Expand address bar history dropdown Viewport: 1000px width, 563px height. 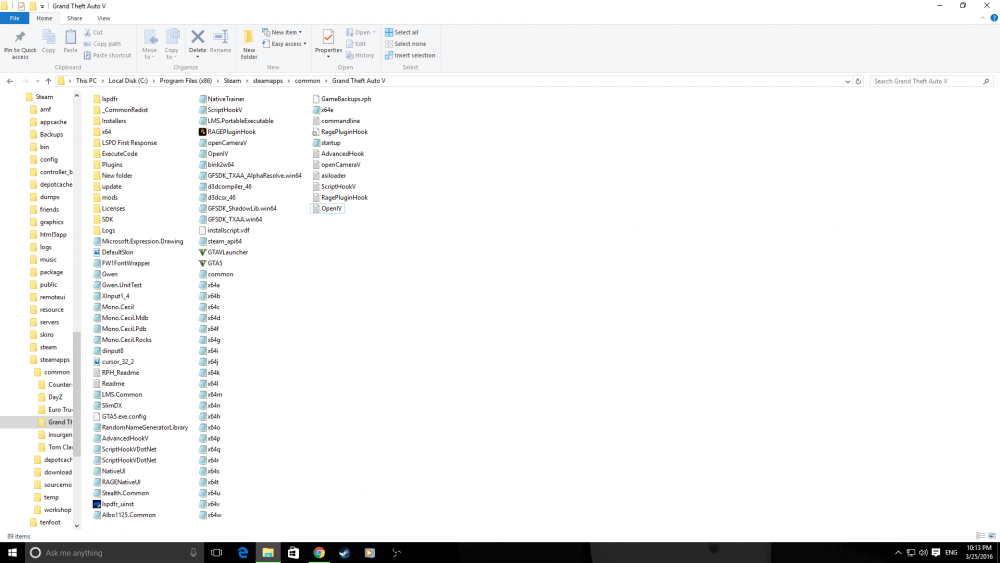848,81
